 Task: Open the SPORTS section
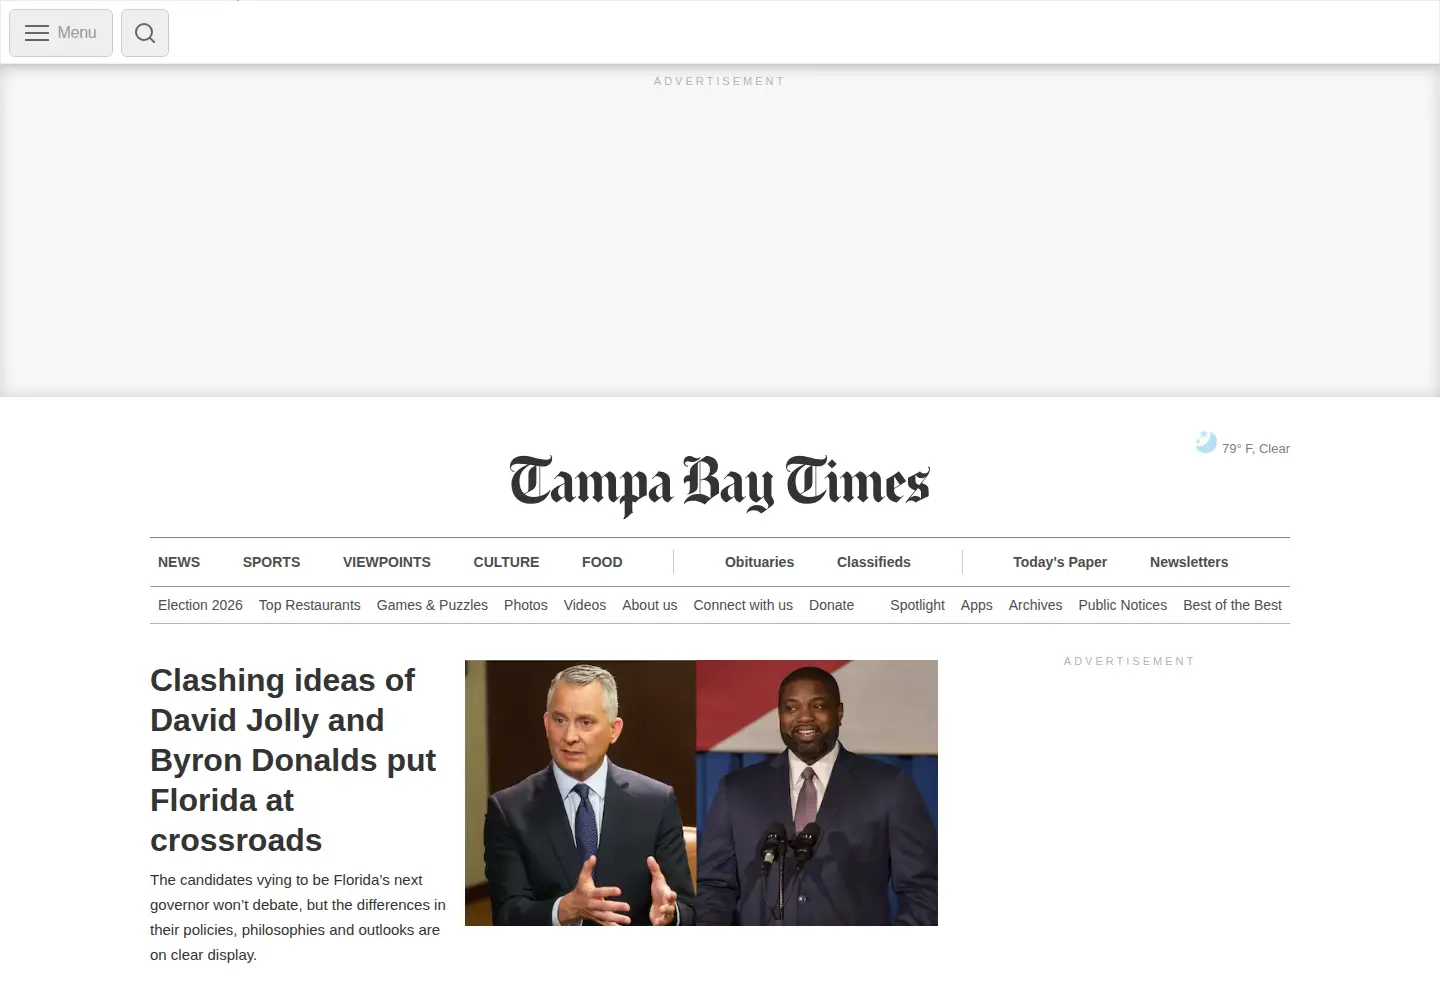pyautogui.click(x=271, y=562)
